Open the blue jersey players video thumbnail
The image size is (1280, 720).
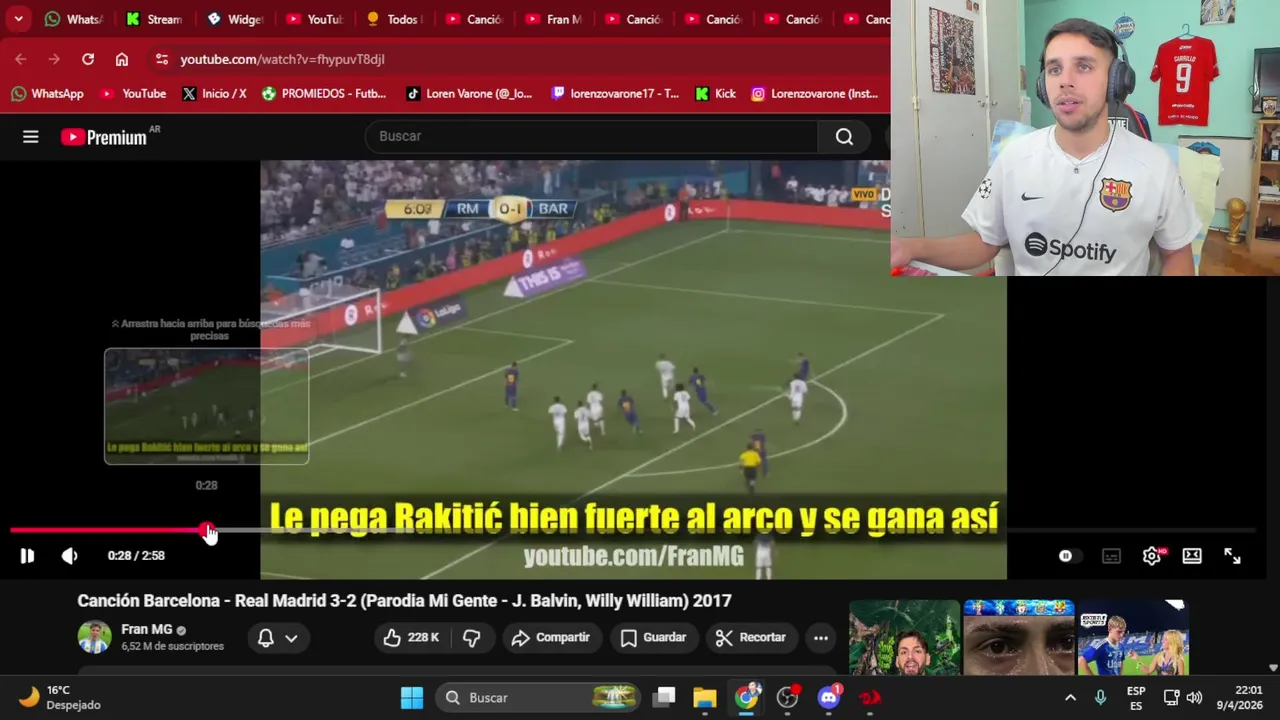1133,638
